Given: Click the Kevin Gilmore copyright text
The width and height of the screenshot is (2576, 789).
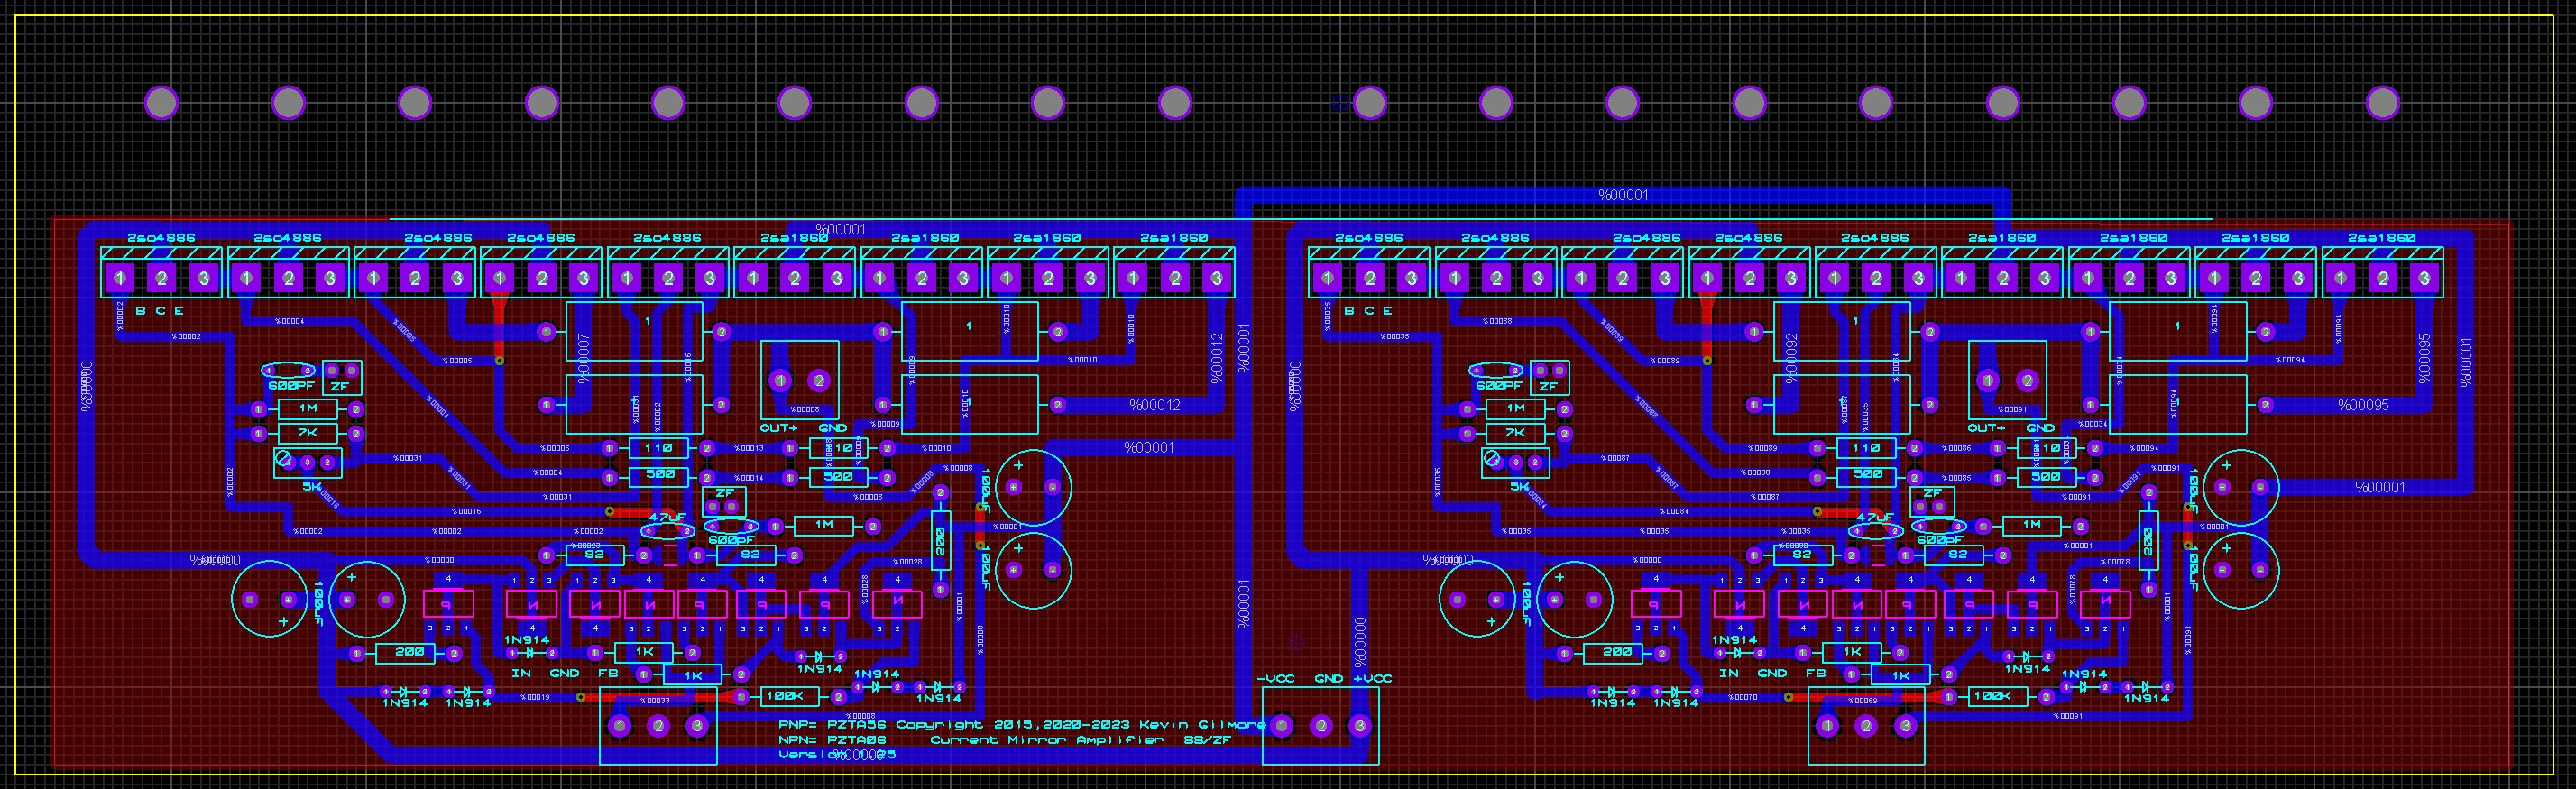Looking at the screenshot, I should click(x=1080, y=724).
